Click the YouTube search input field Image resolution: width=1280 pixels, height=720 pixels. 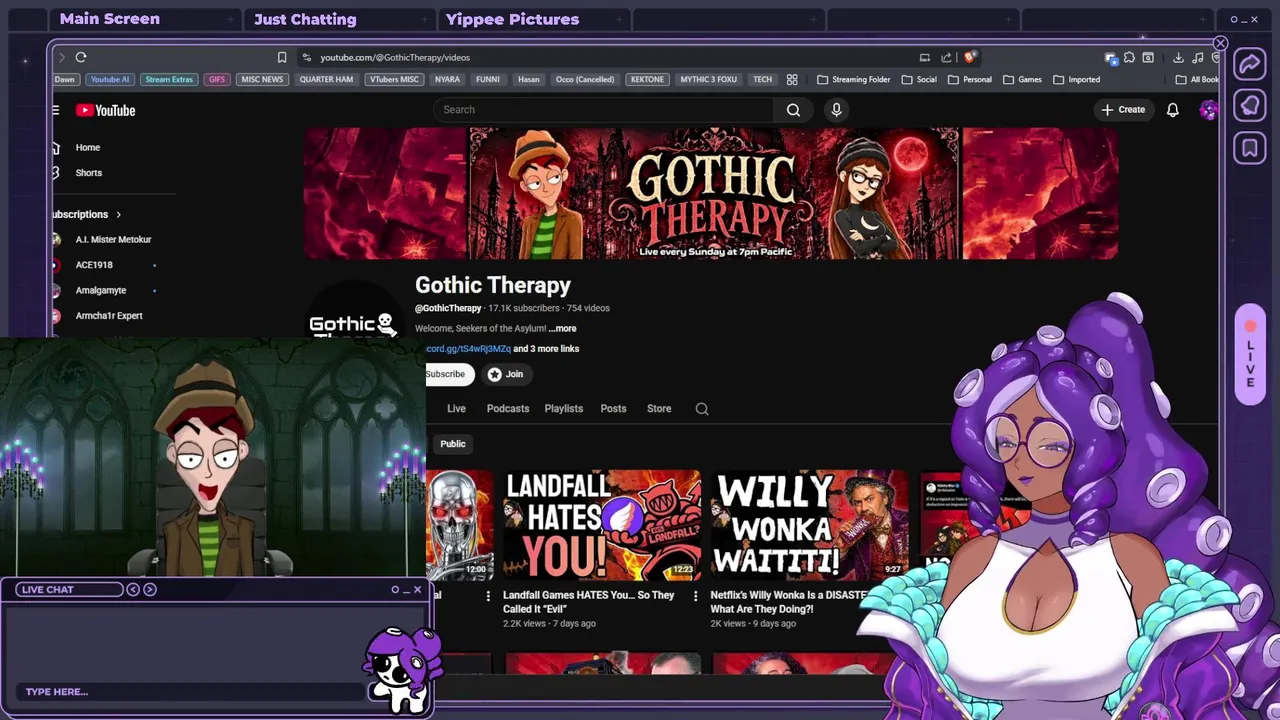[604, 110]
